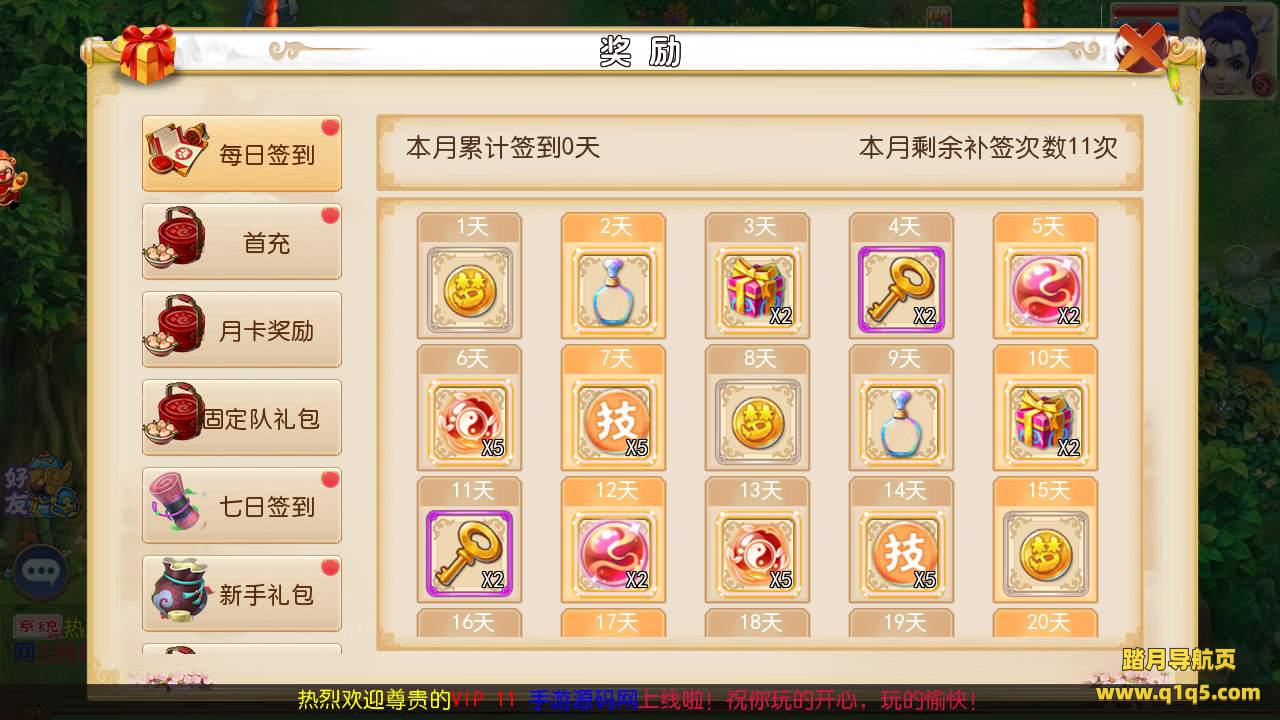Screen dimensions: 1280x720
Task: Open the 每日签到 daily sign-in tab
Action: 242,153
